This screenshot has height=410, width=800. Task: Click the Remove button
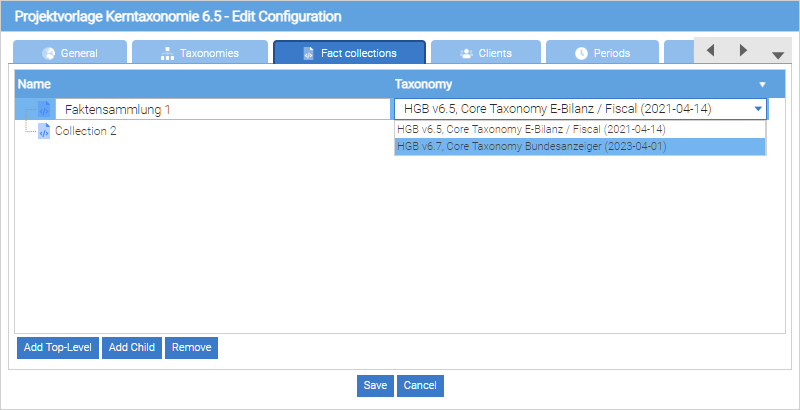pyautogui.click(x=191, y=347)
